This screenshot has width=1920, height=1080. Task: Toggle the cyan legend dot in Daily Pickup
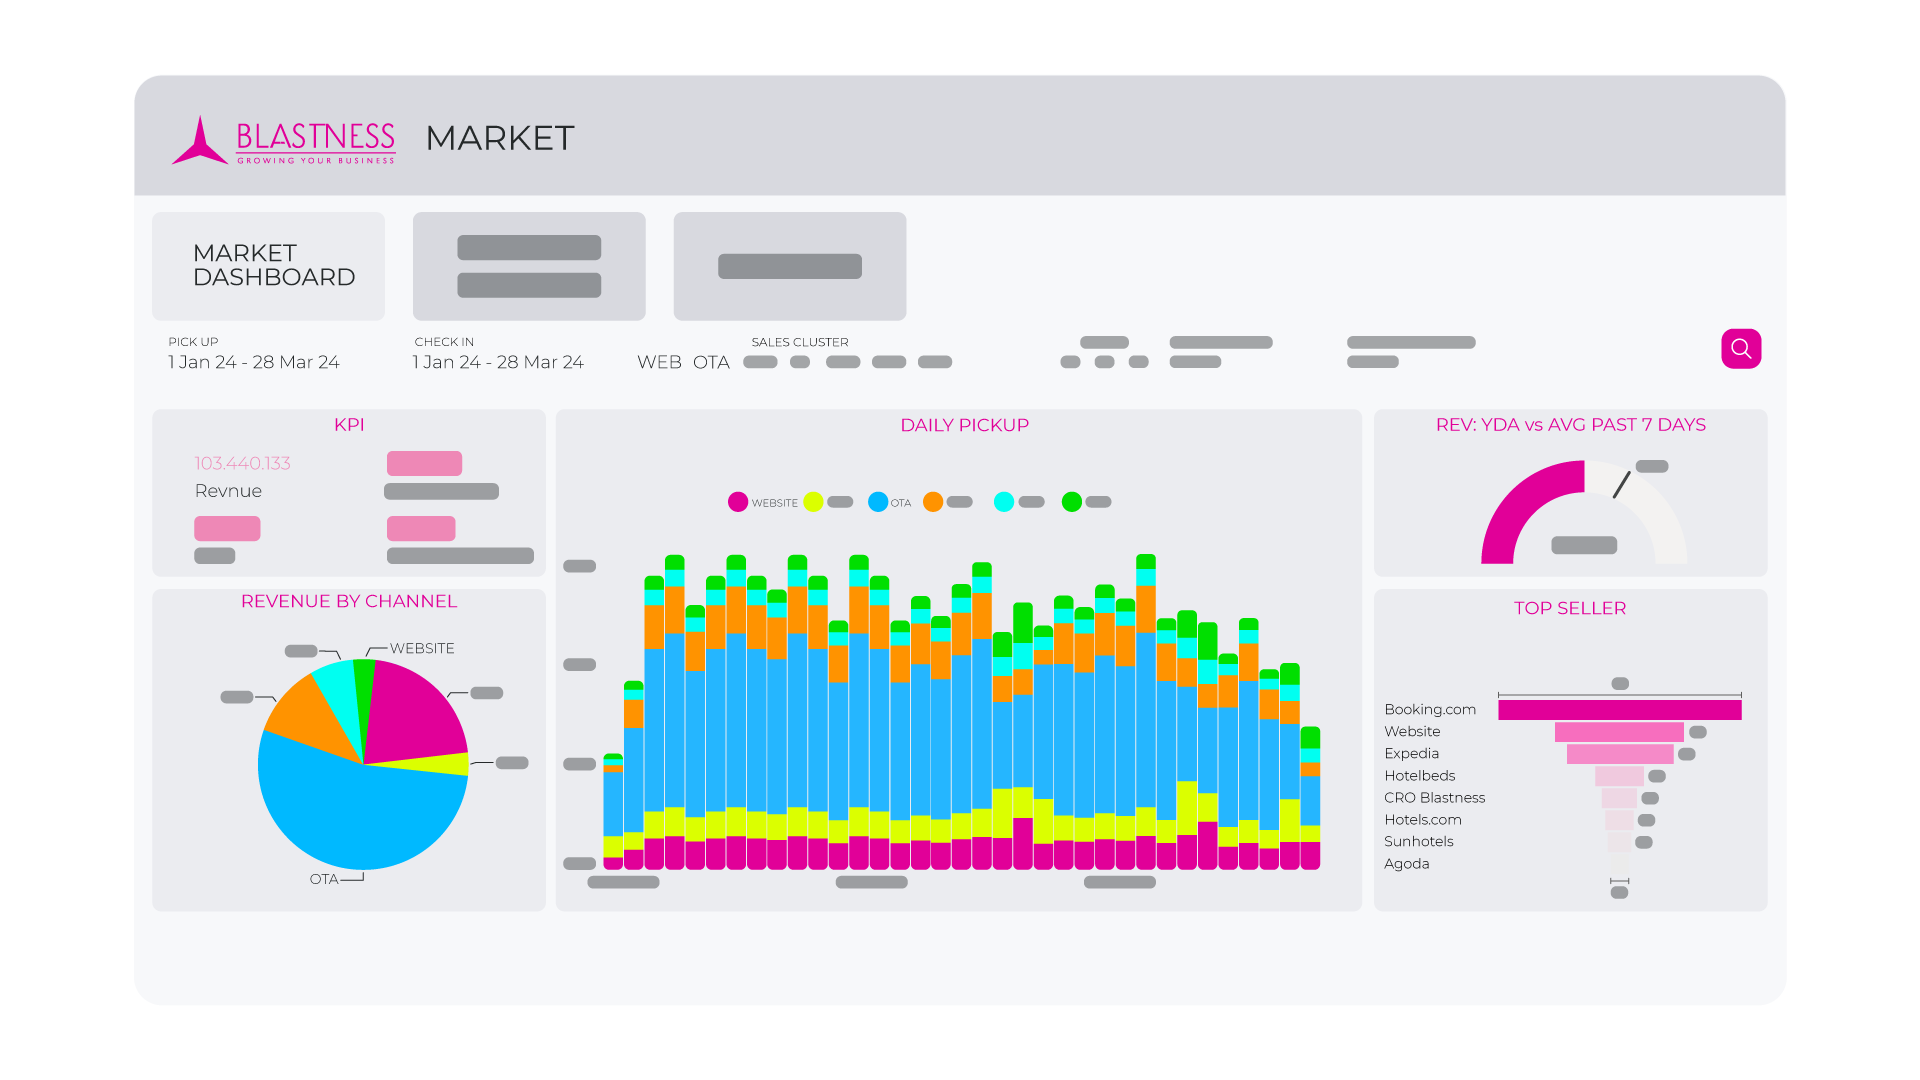[1004, 502]
